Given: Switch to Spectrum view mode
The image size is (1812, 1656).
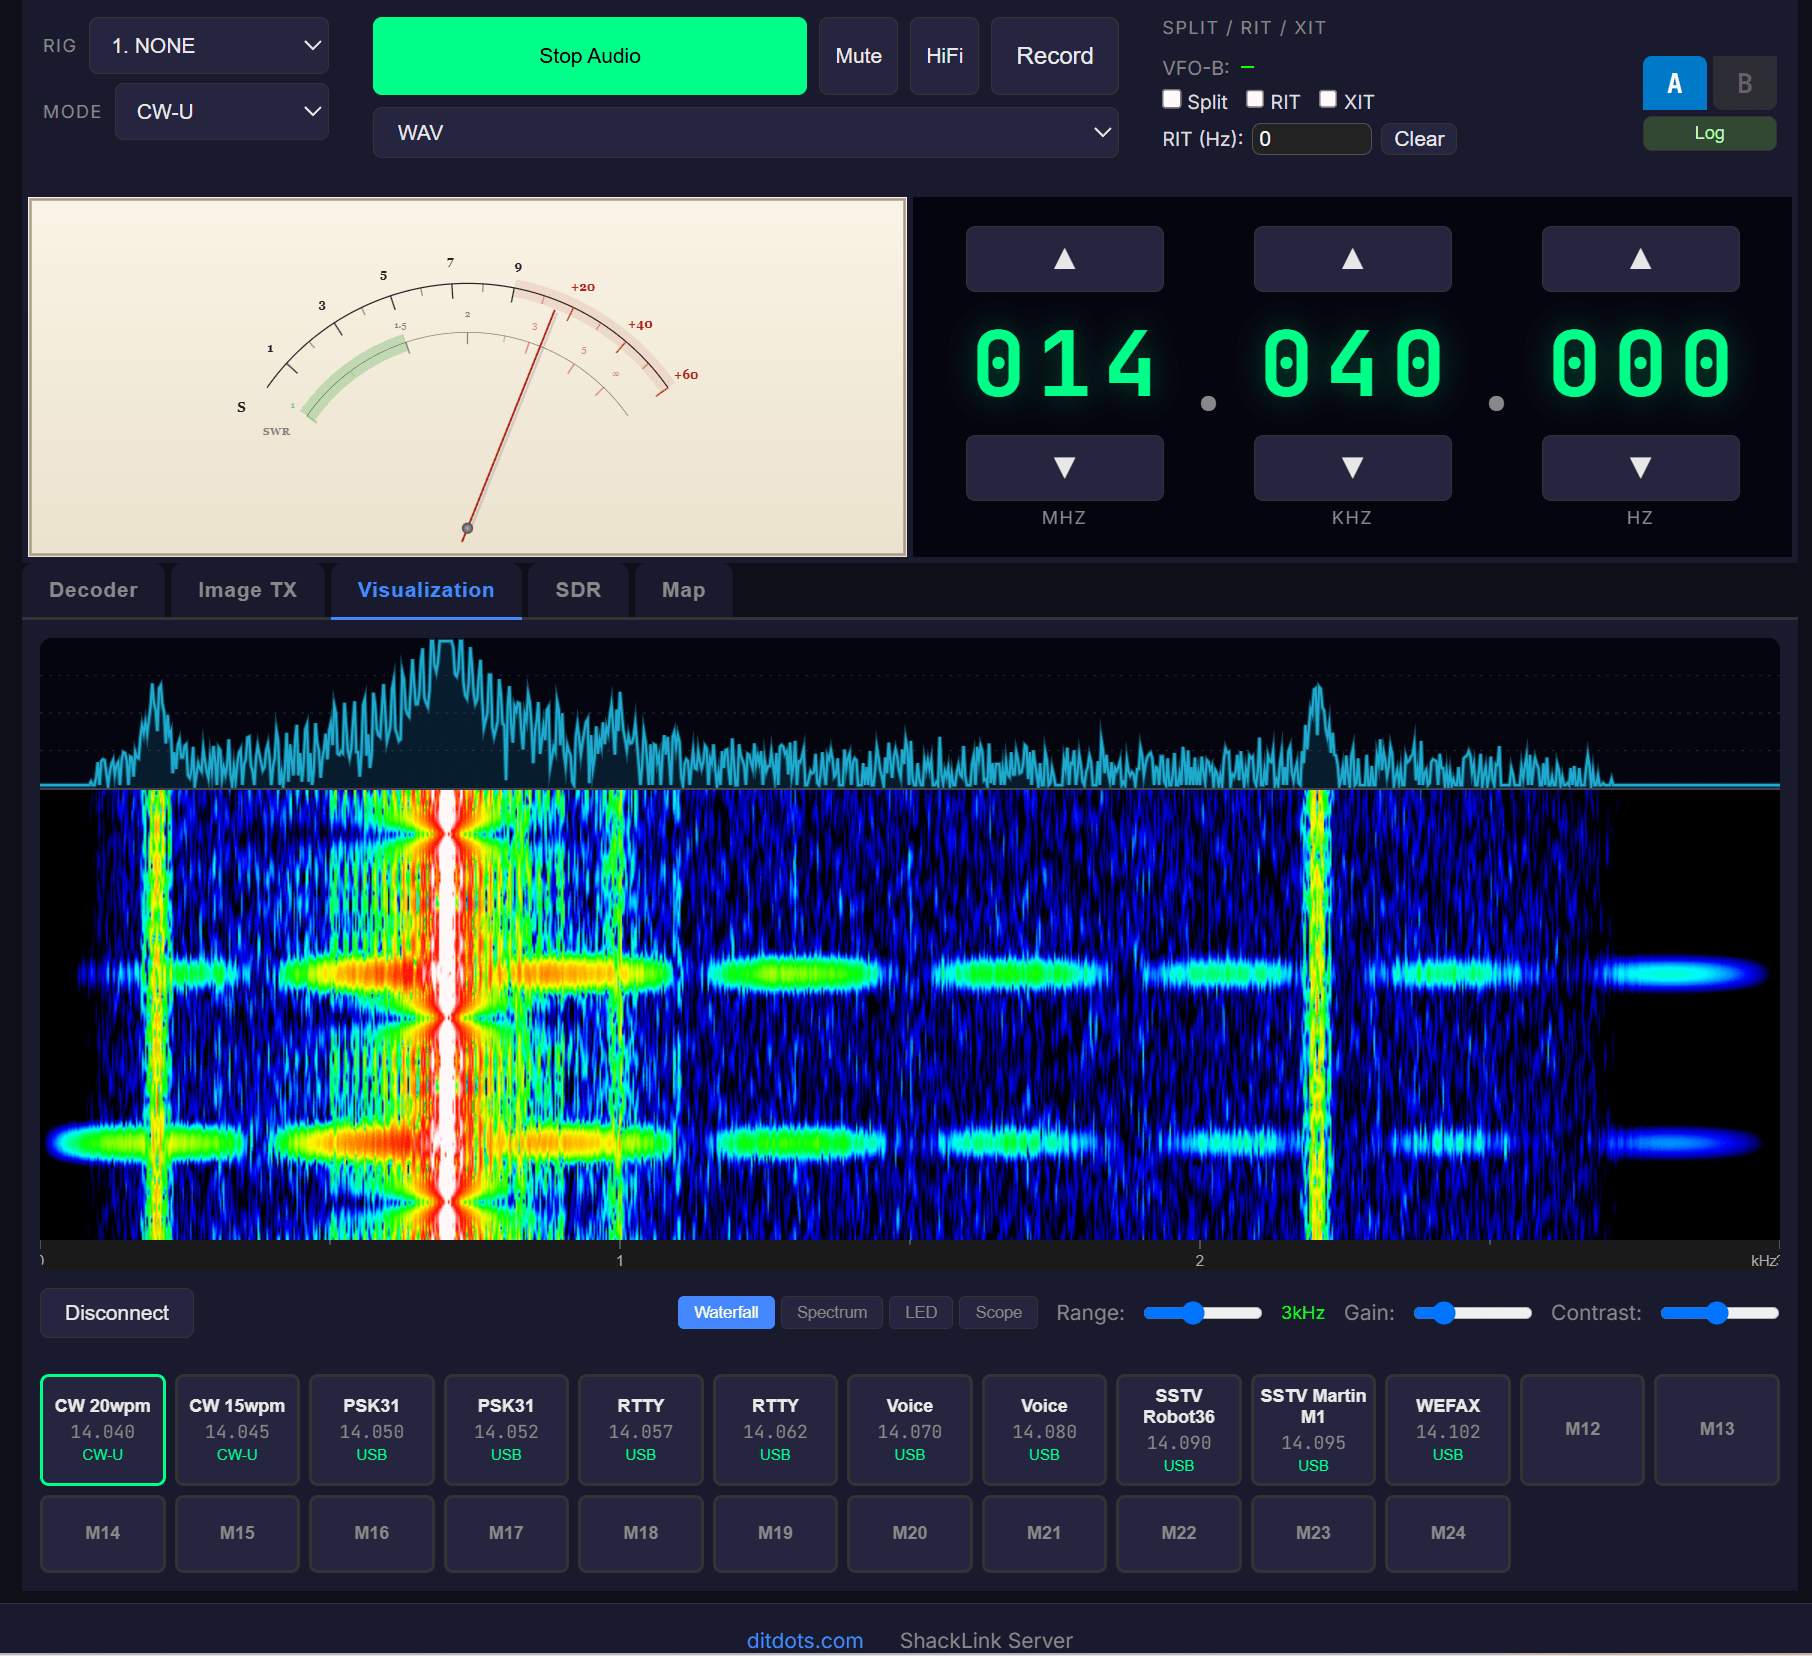Looking at the screenshot, I should pos(832,1312).
